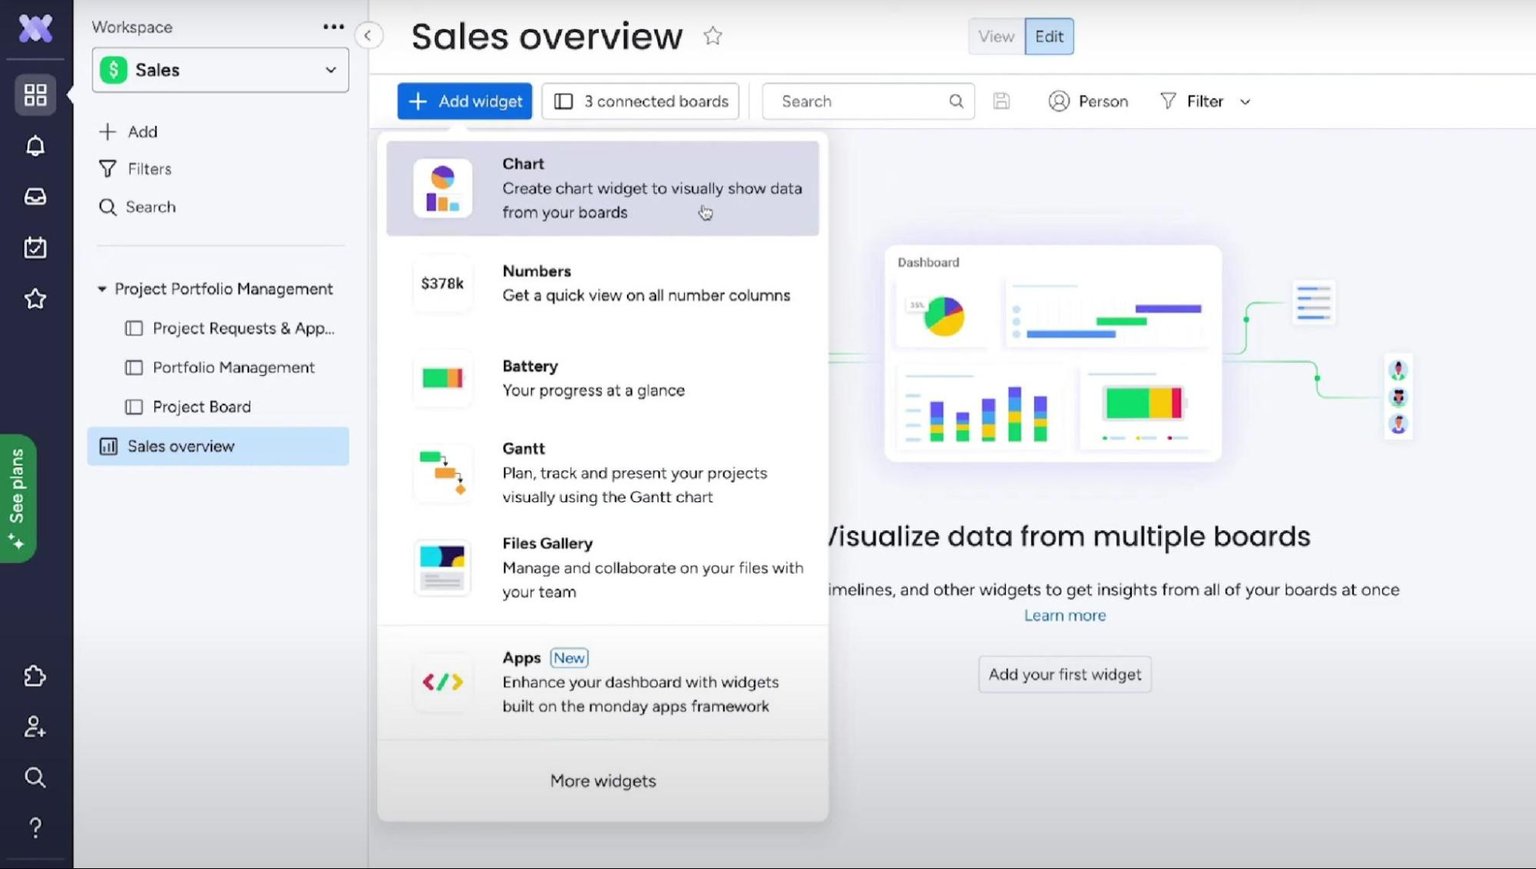1536x869 pixels.
Task: Click the invite members person-plus icon
Action: (35, 727)
